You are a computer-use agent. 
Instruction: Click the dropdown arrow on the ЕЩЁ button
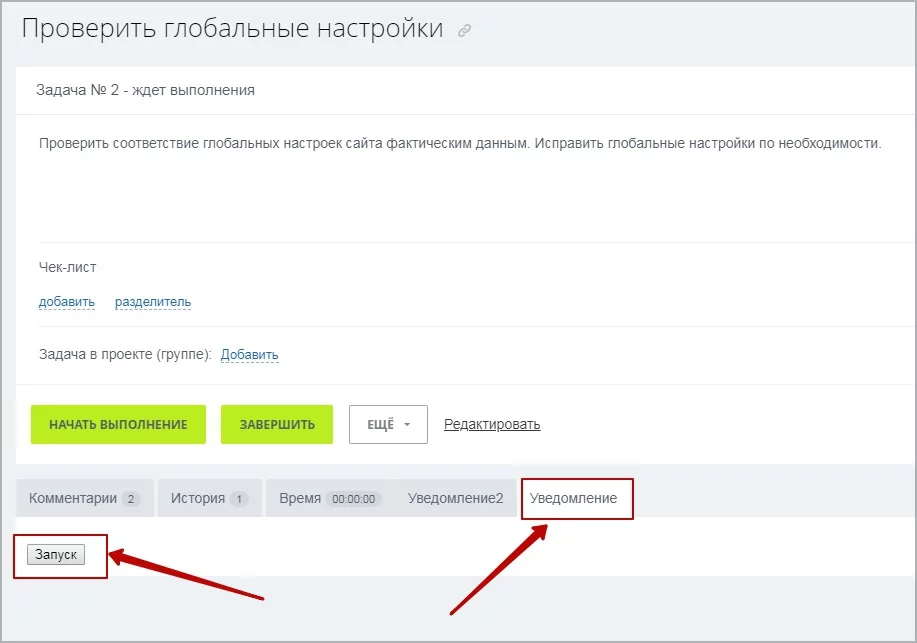pyautogui.click(x=408, y=425)
